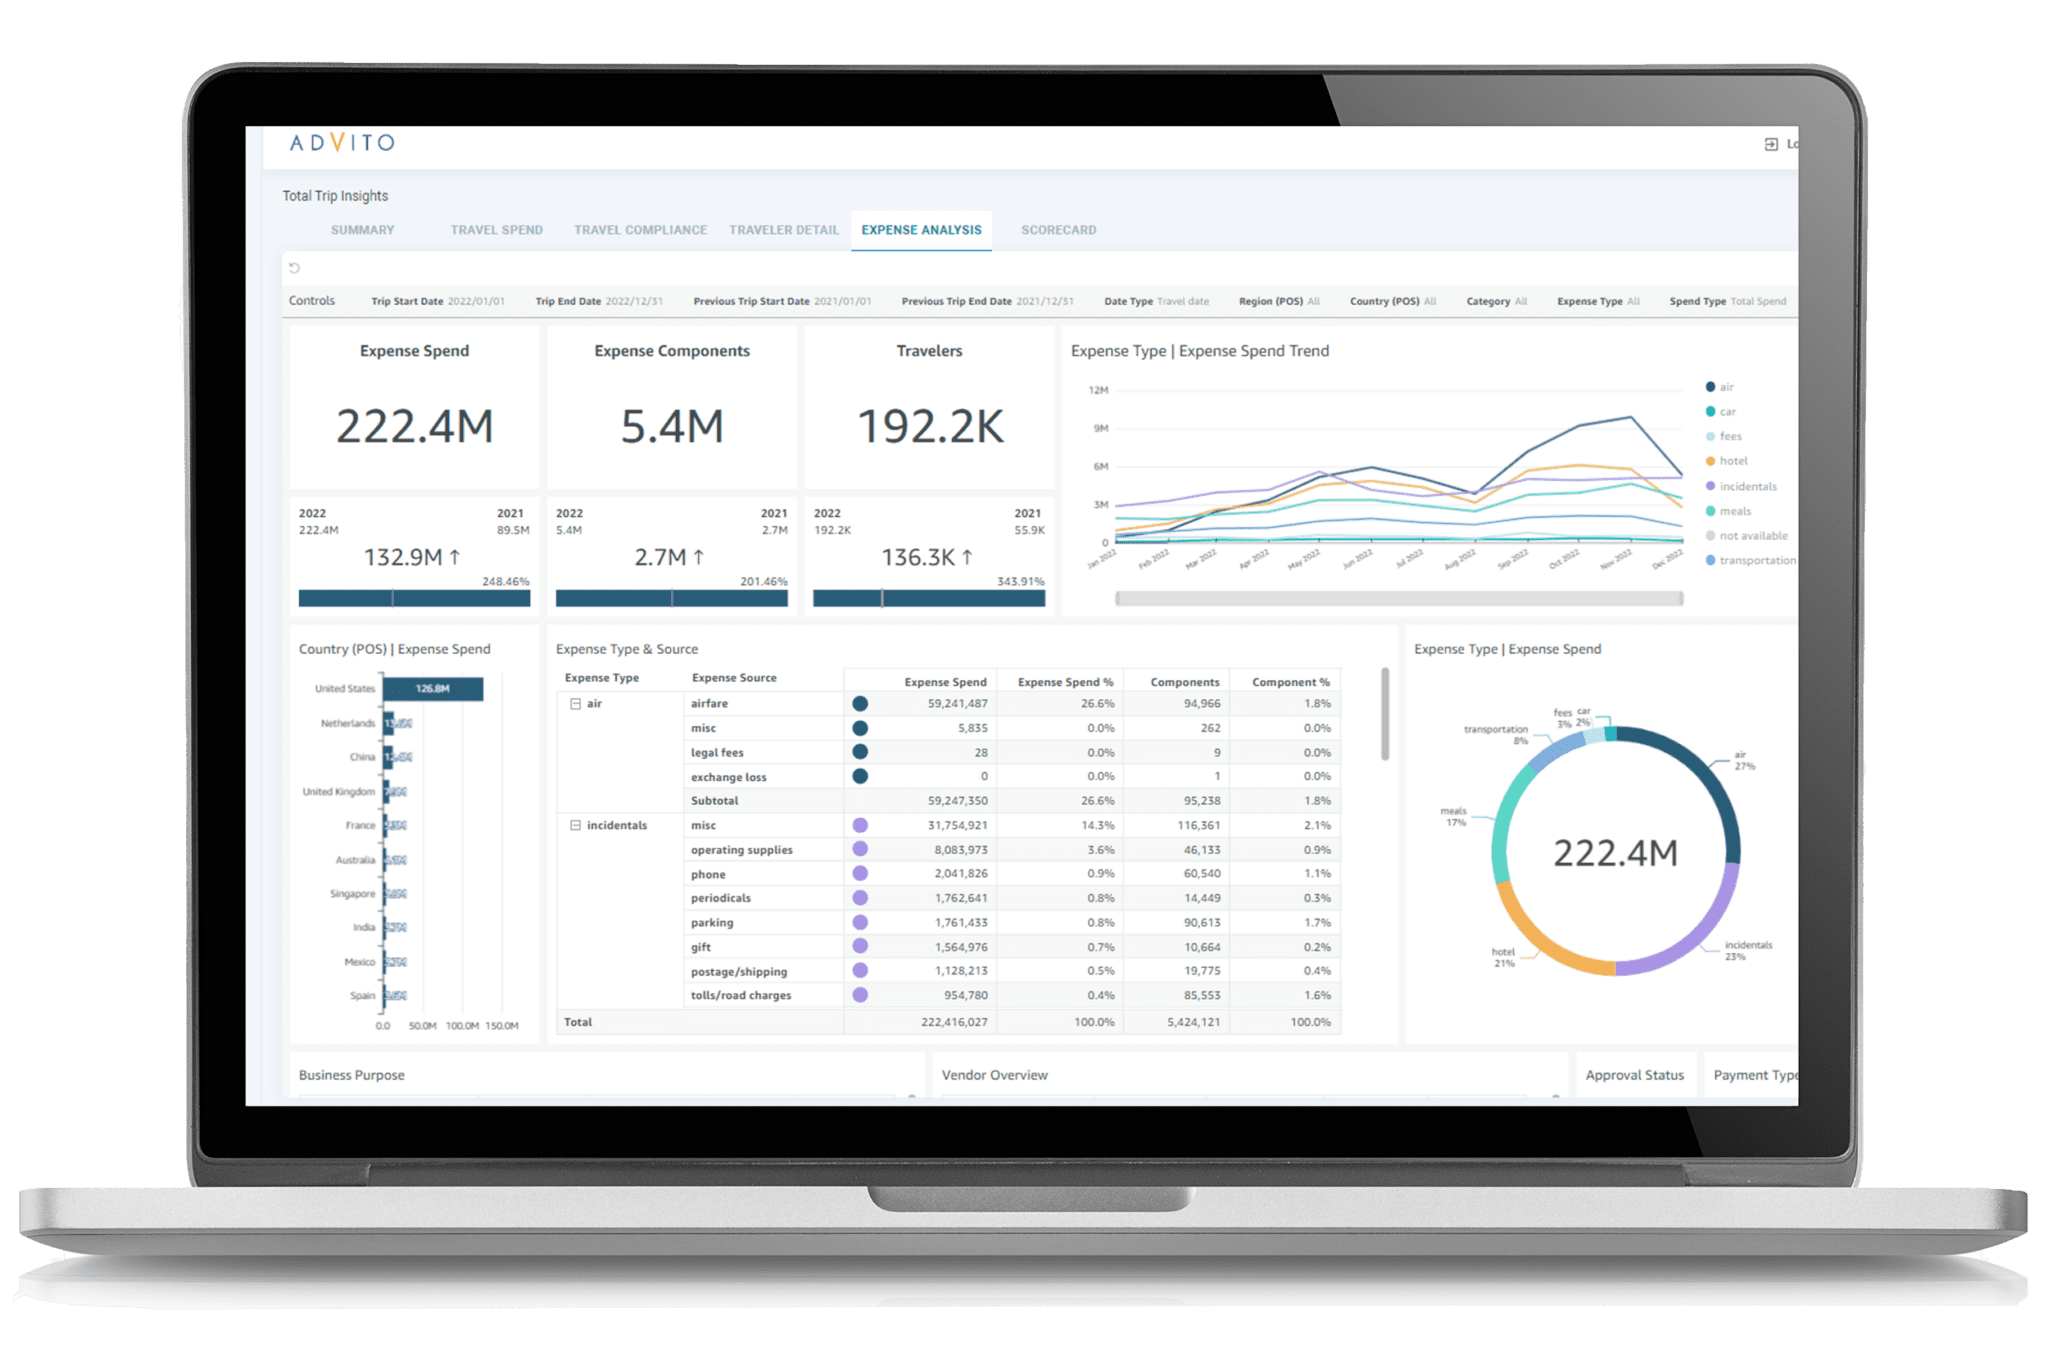
Task: Go to the Traveler Detail tab
Action: click(x=783, y=230)
